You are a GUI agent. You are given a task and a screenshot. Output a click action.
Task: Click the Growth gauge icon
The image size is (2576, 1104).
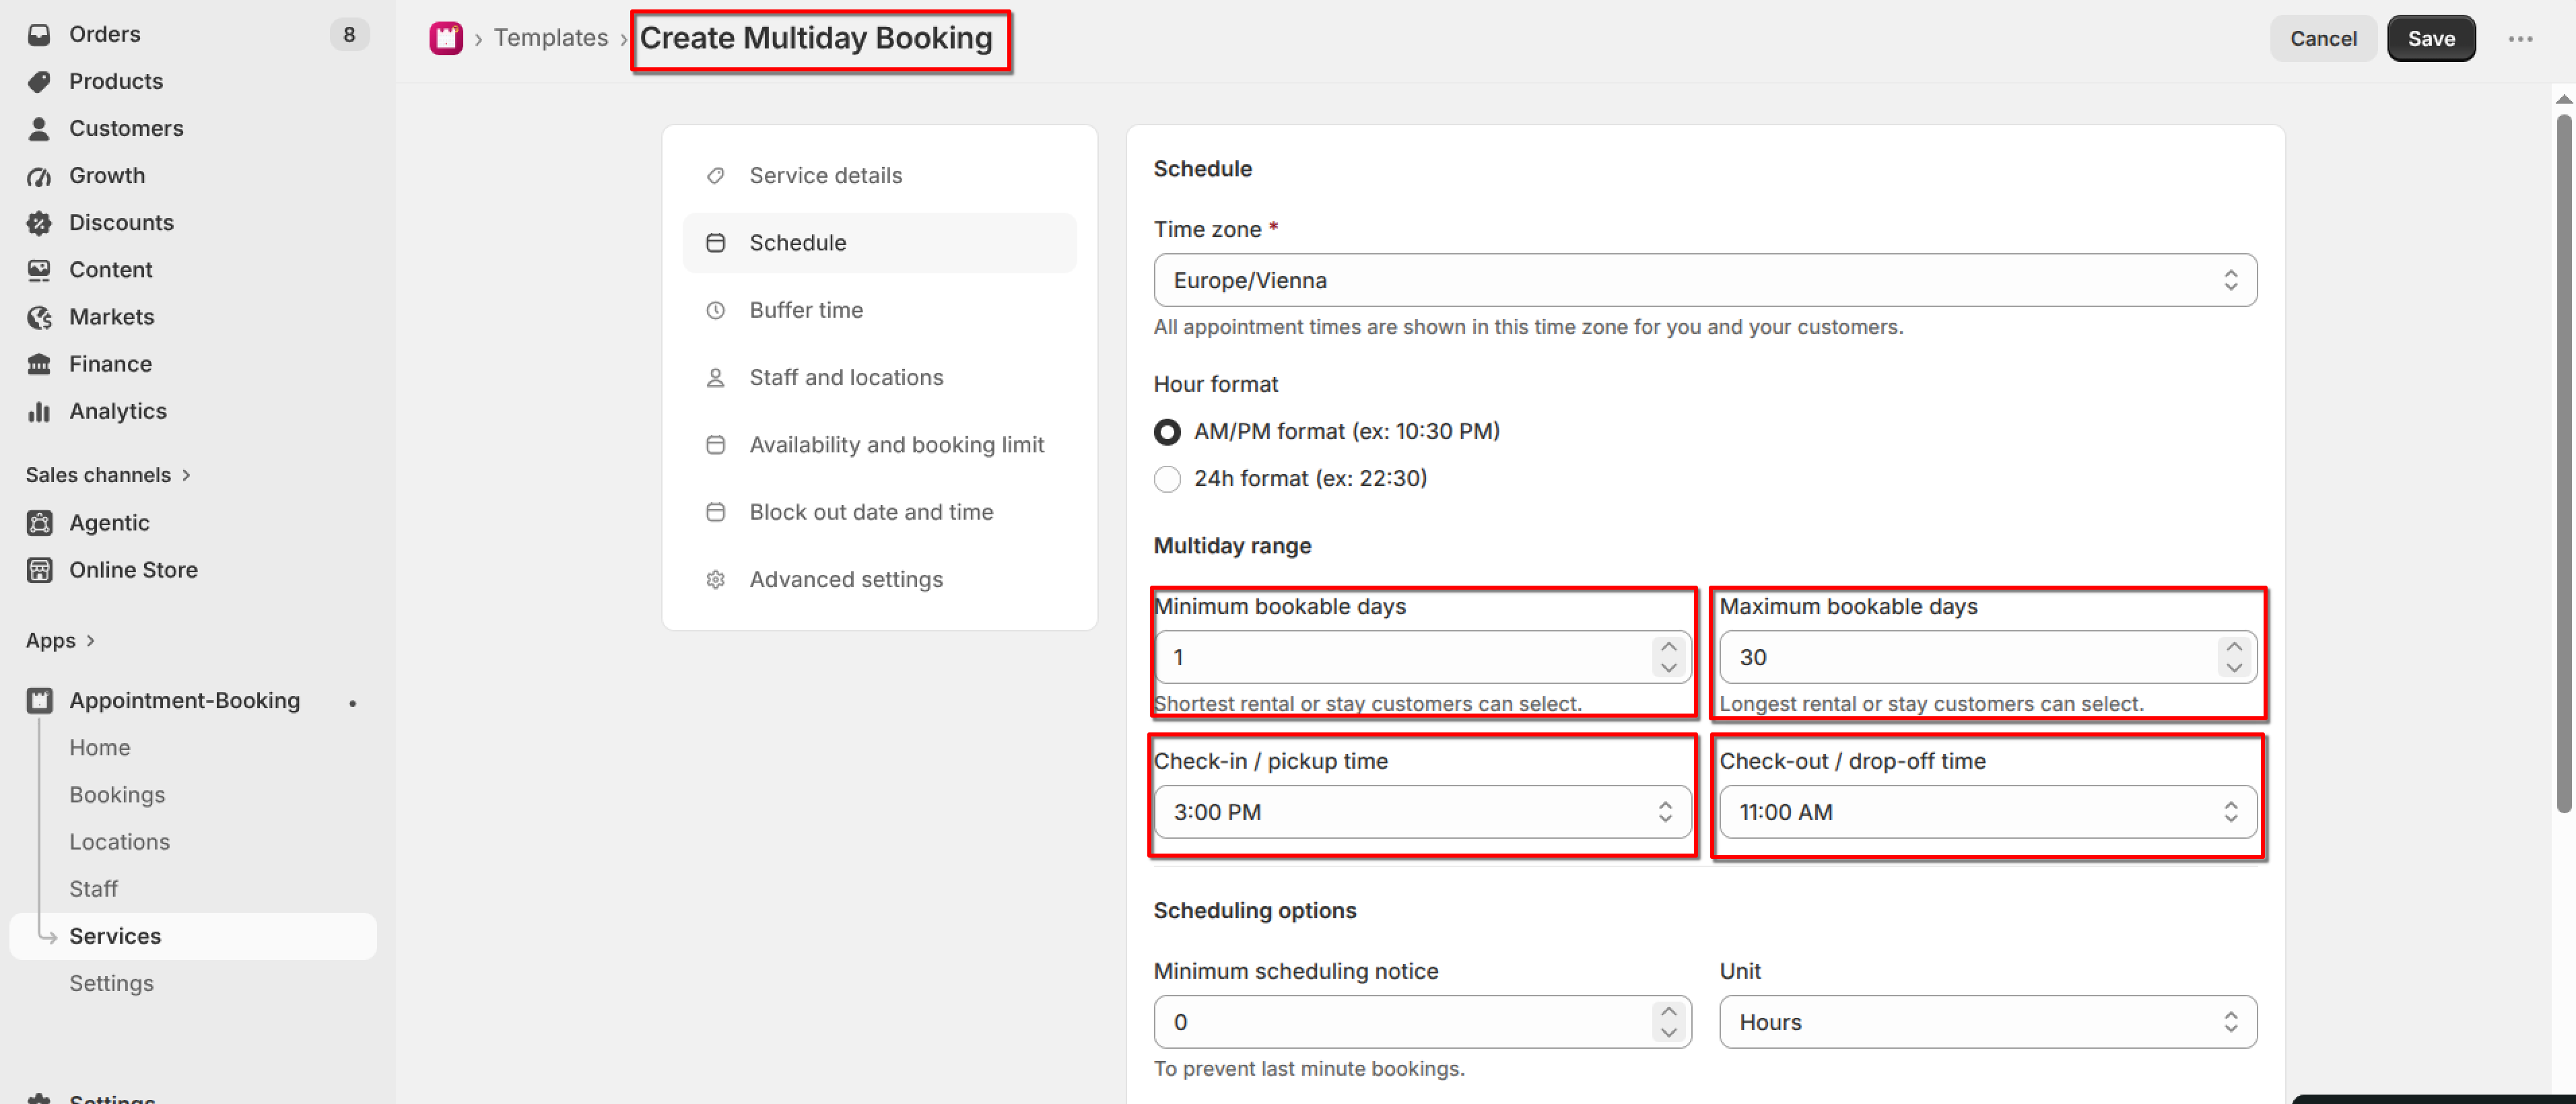pyautogui.click(x=39, y=176)
